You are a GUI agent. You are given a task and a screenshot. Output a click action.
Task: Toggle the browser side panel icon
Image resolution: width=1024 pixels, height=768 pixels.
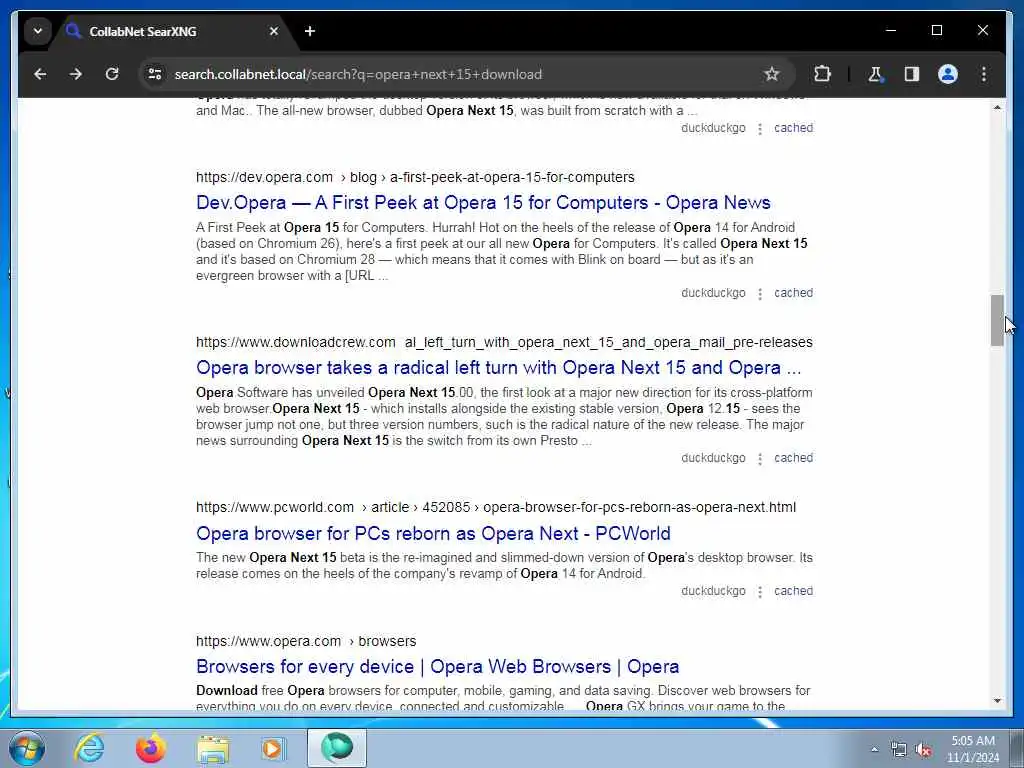[912, 74]
